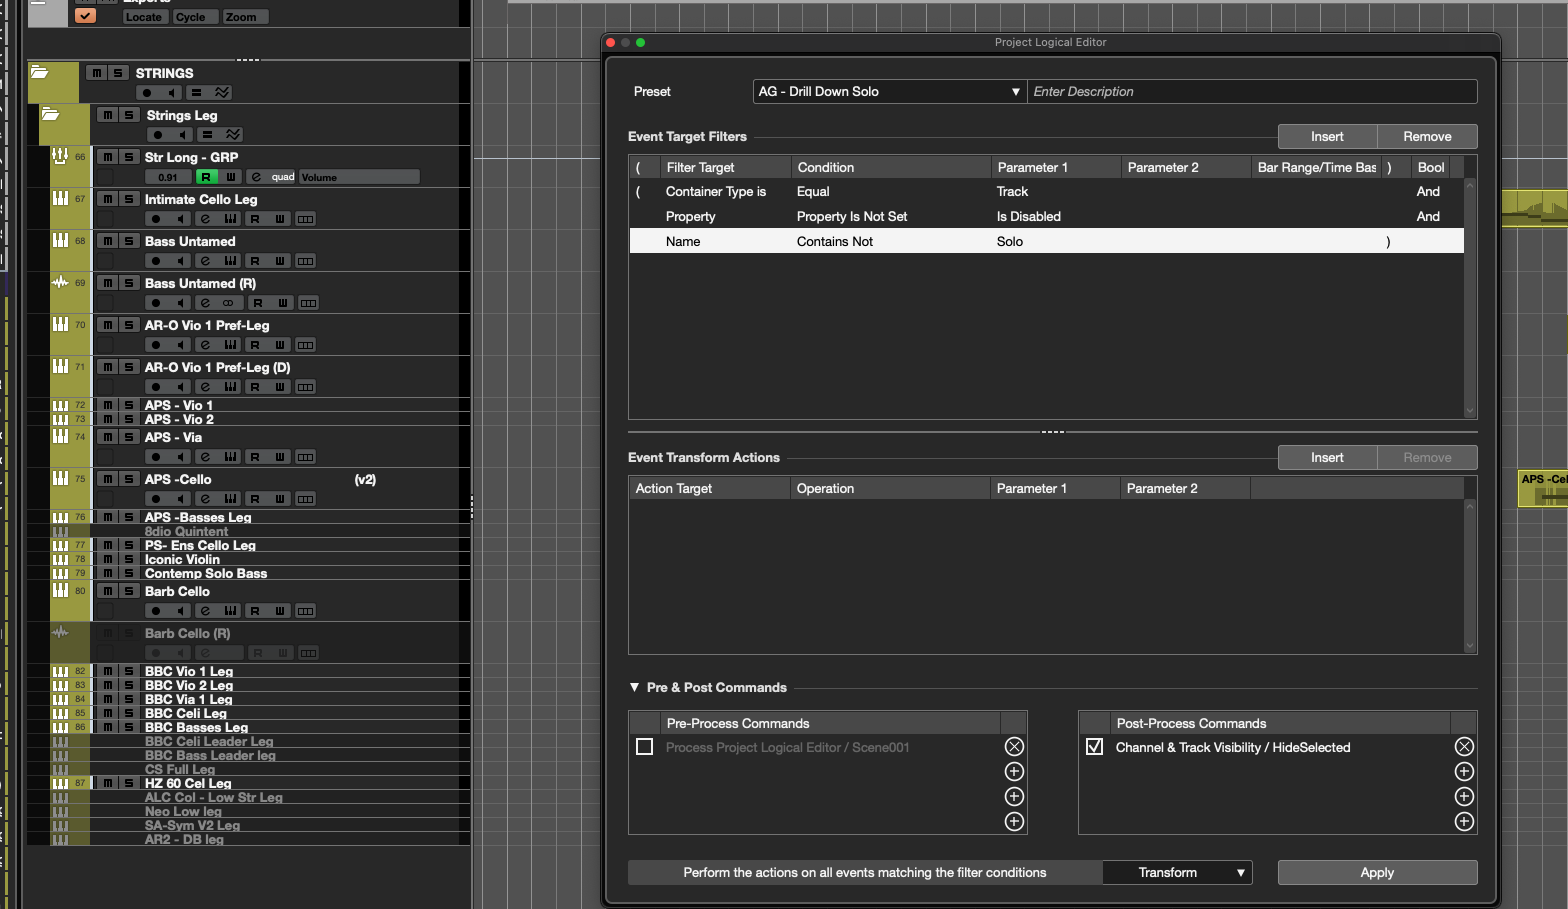Open instrument editor for APS - Via
The image size is (1568, 909).
point(231,457)
